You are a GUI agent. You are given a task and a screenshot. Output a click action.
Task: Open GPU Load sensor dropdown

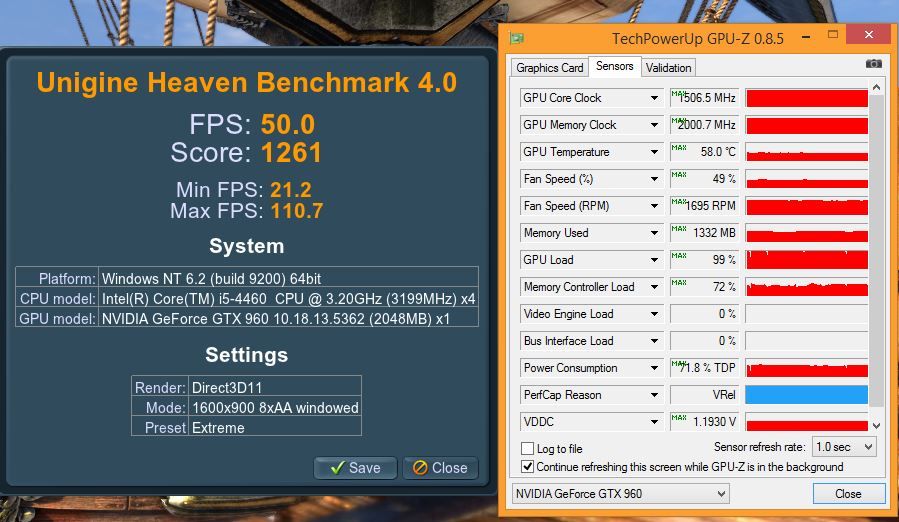pos(654,260)
